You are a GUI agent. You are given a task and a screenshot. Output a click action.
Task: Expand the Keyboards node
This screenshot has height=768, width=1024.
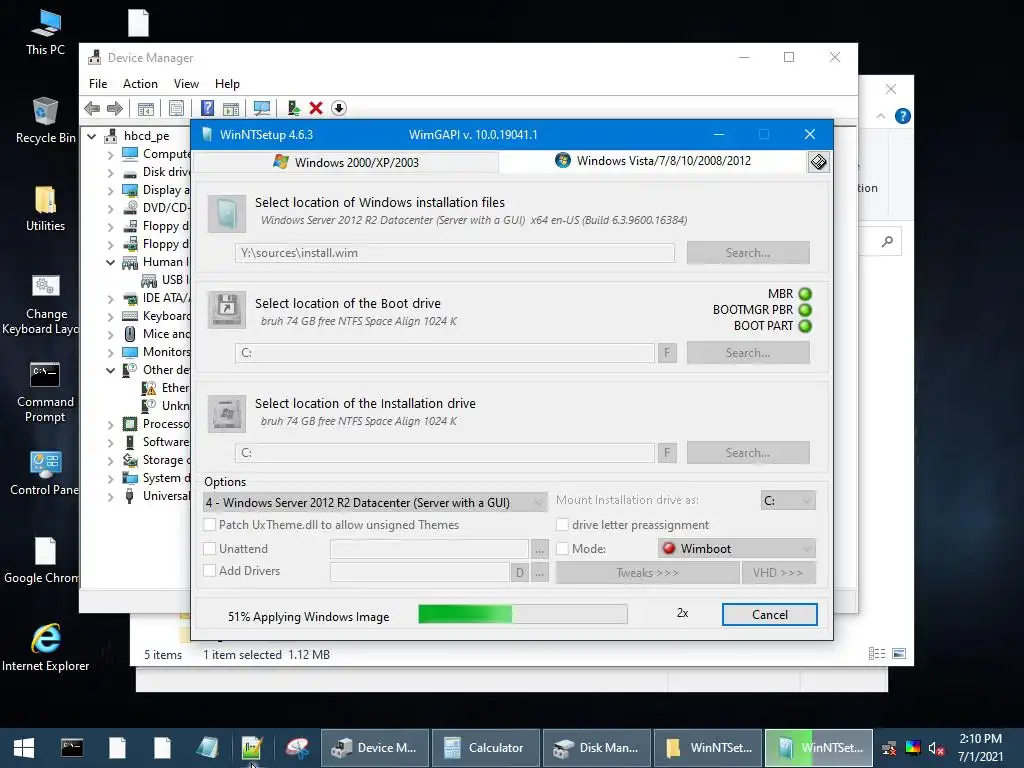(110, 317)
